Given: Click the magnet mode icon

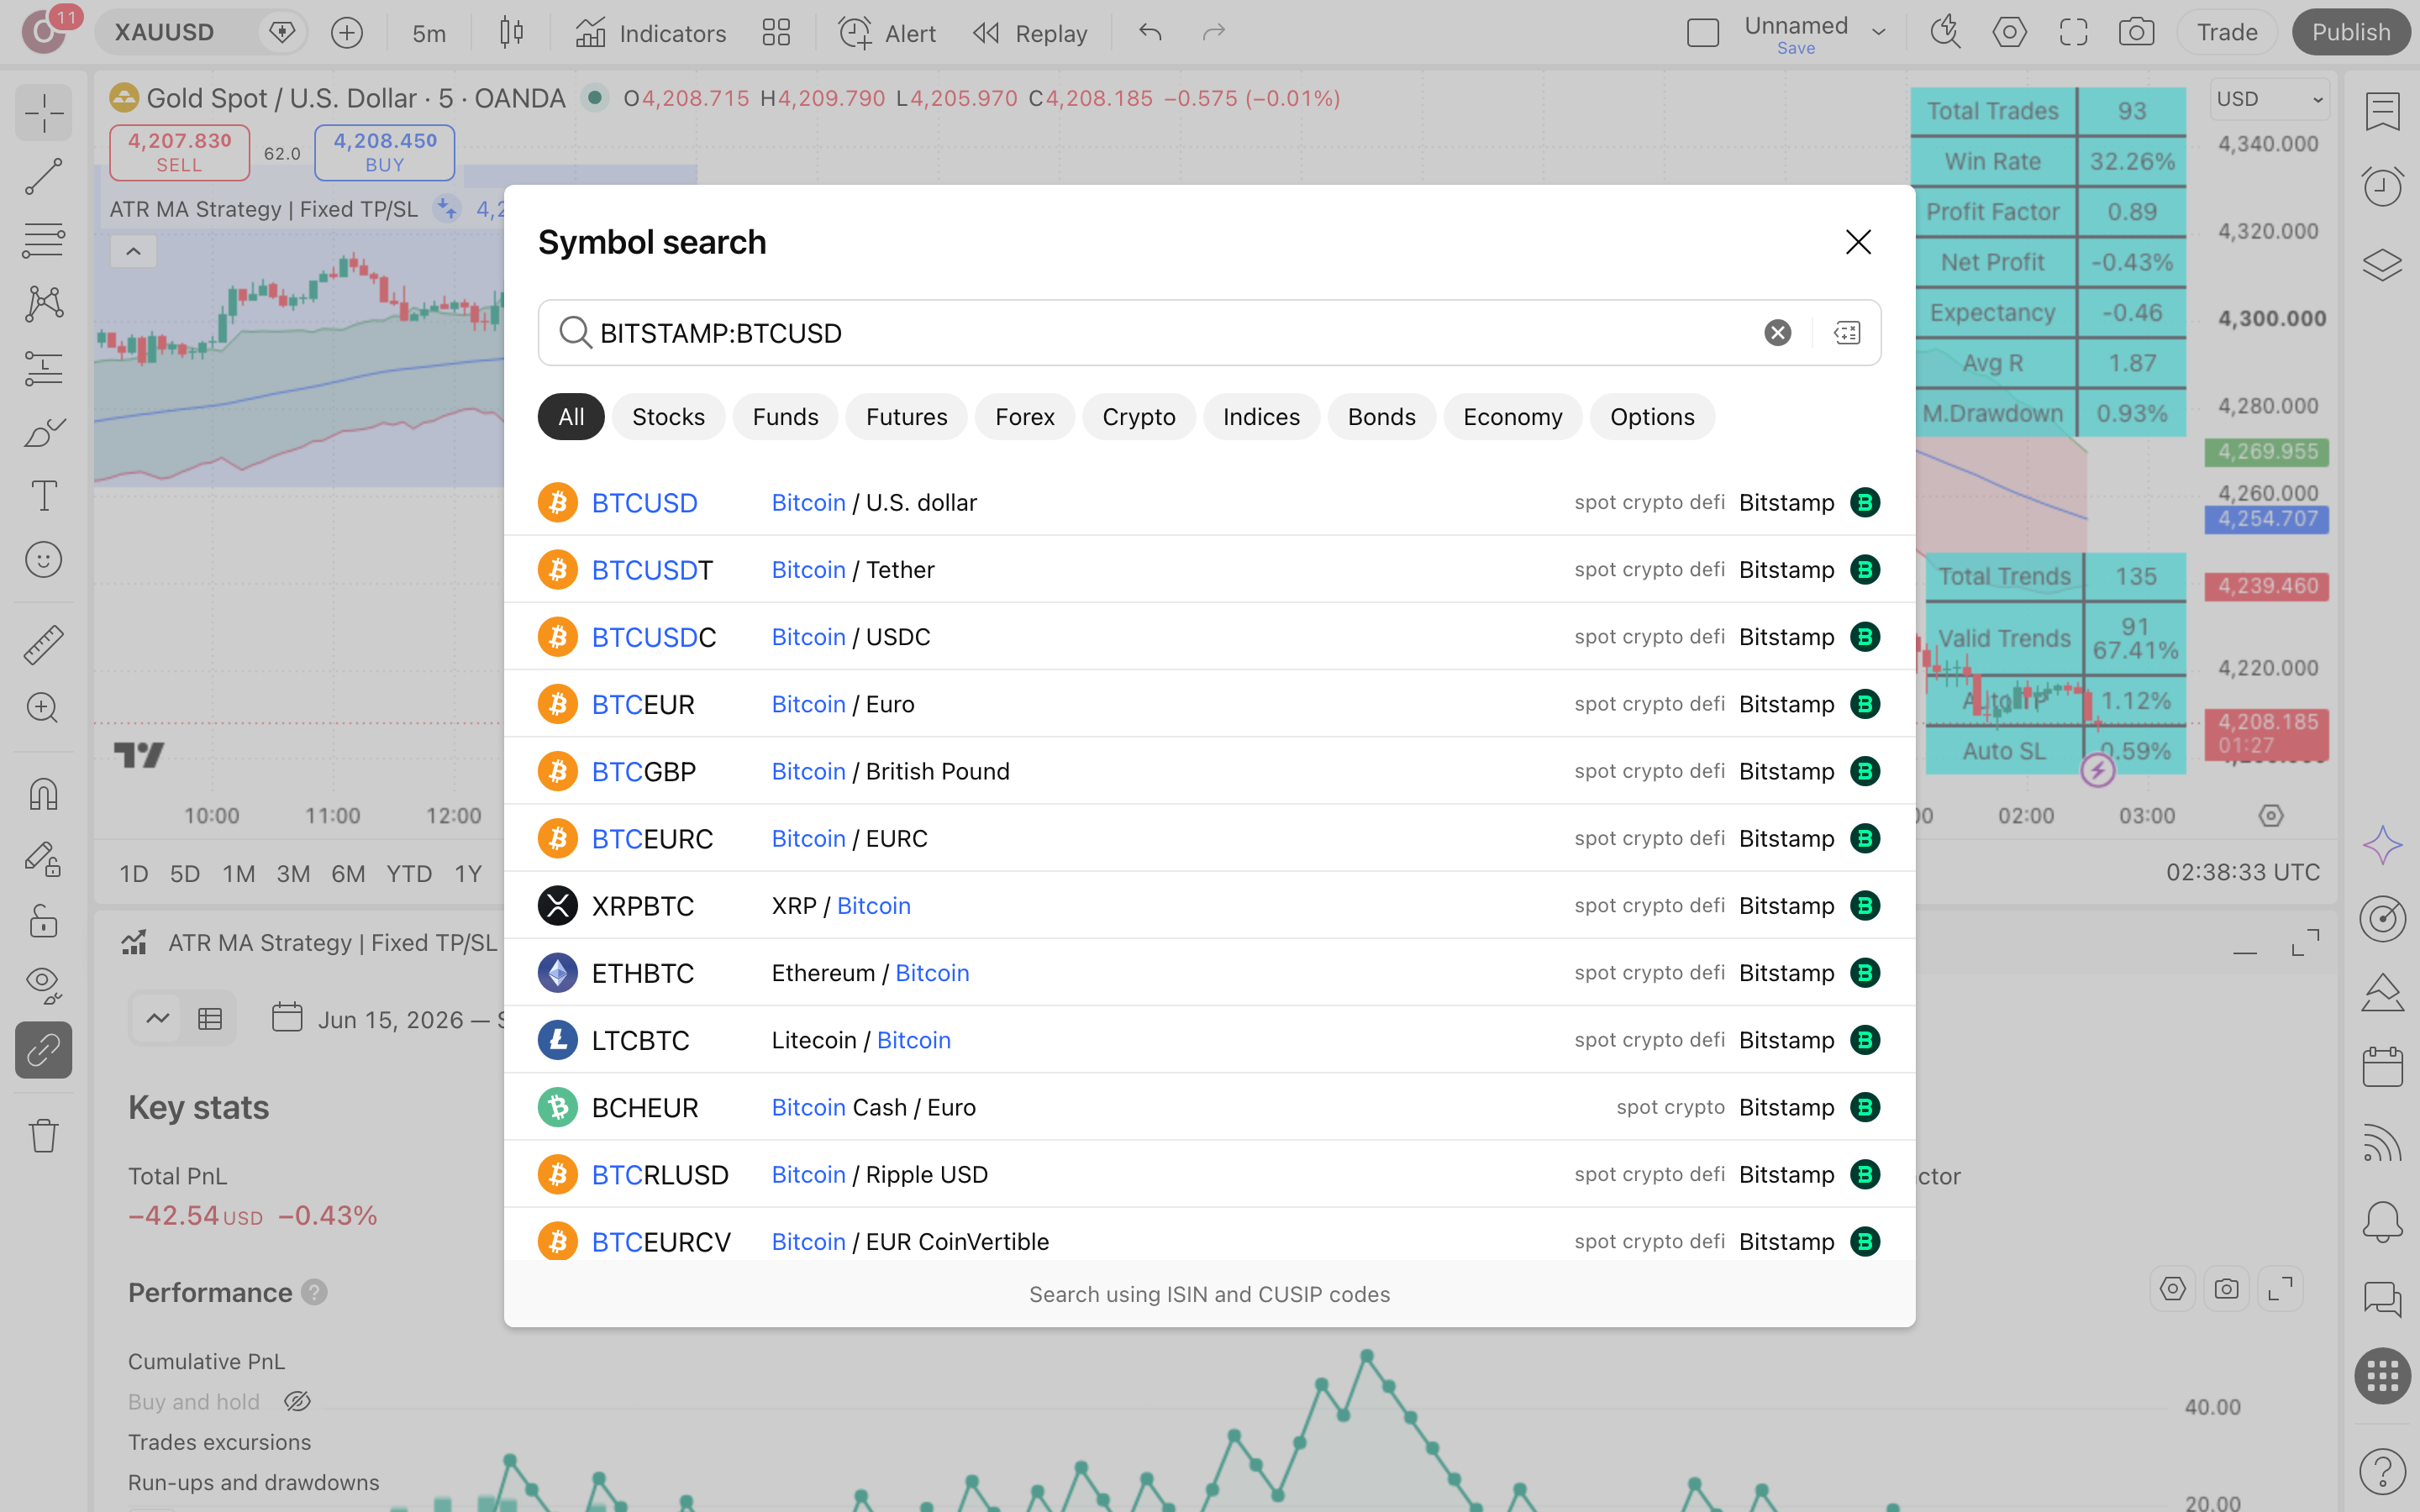Looking at the screenshot, I should tap(43, 795).
